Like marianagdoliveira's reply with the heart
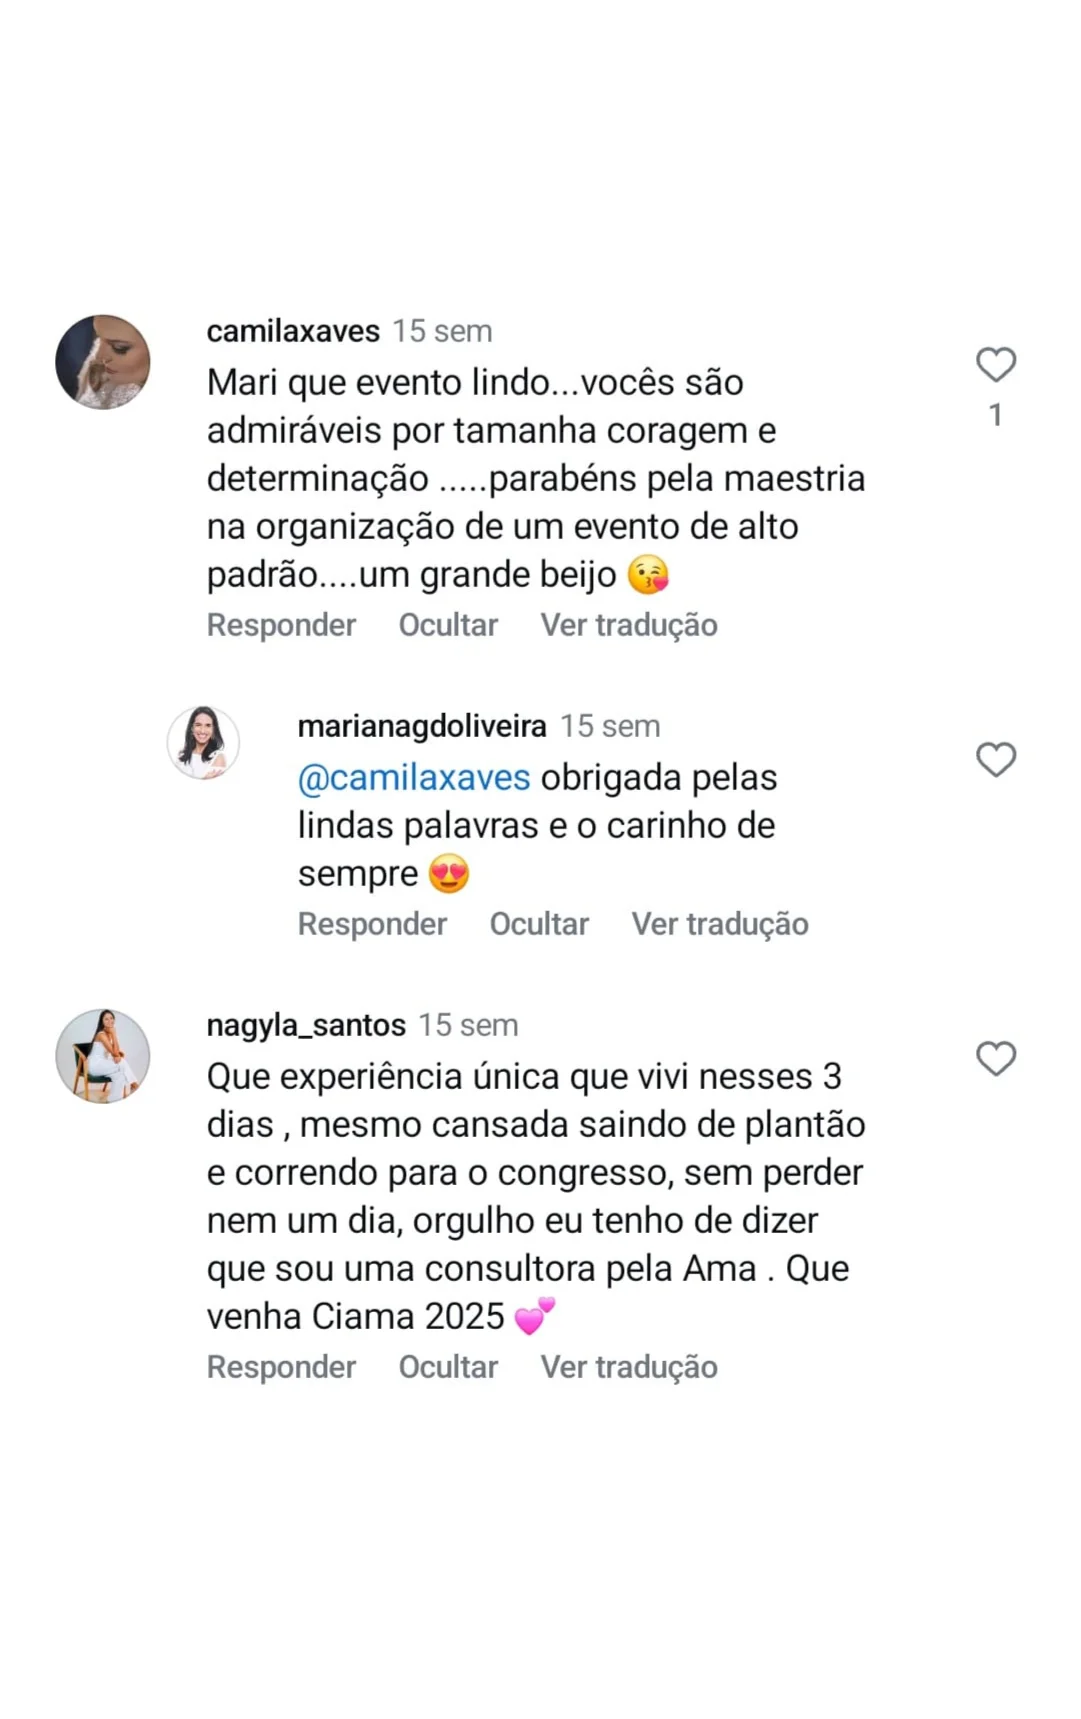 [x=995, y=760]
